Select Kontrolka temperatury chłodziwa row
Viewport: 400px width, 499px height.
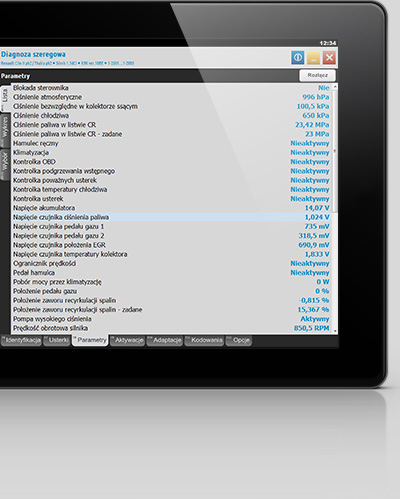coord(172,189)
